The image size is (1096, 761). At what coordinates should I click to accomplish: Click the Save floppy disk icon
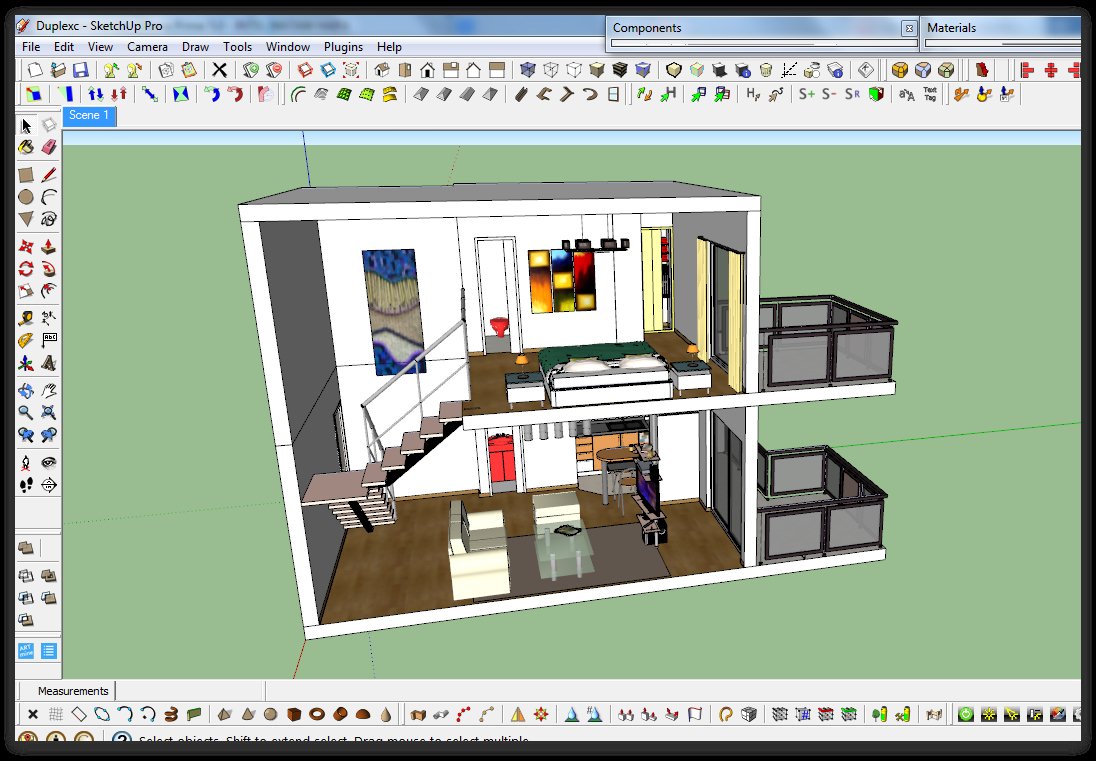(x=80, y=70)
